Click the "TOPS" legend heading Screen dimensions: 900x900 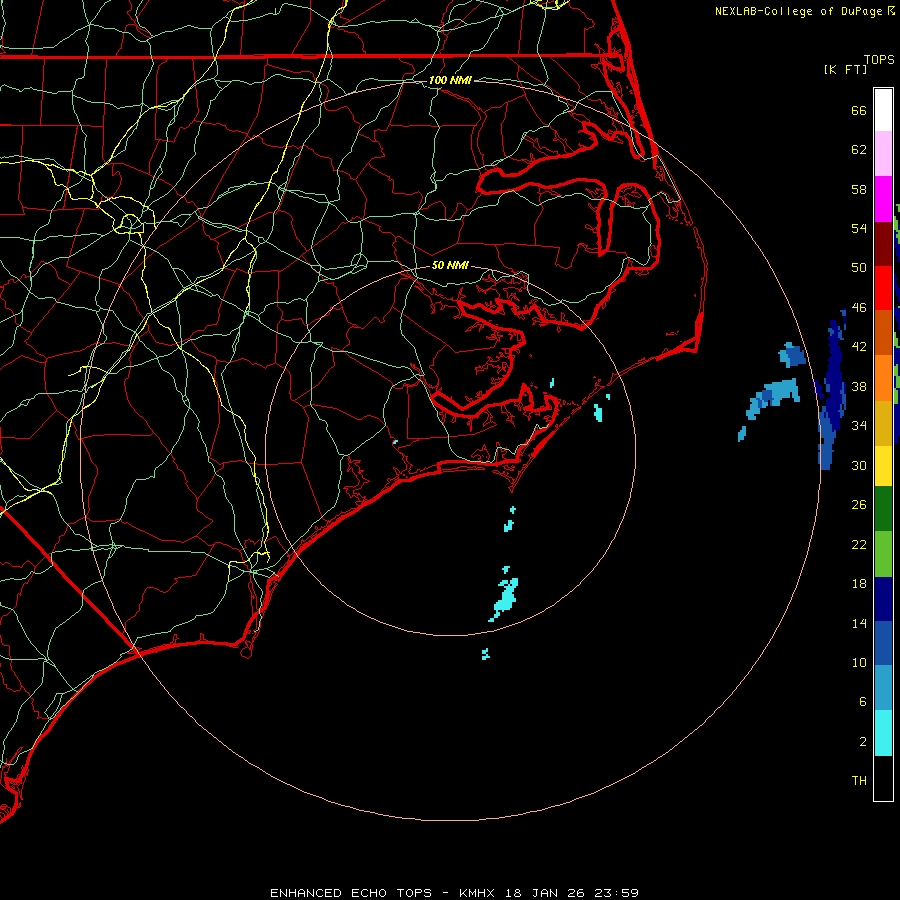coord(879,59)
